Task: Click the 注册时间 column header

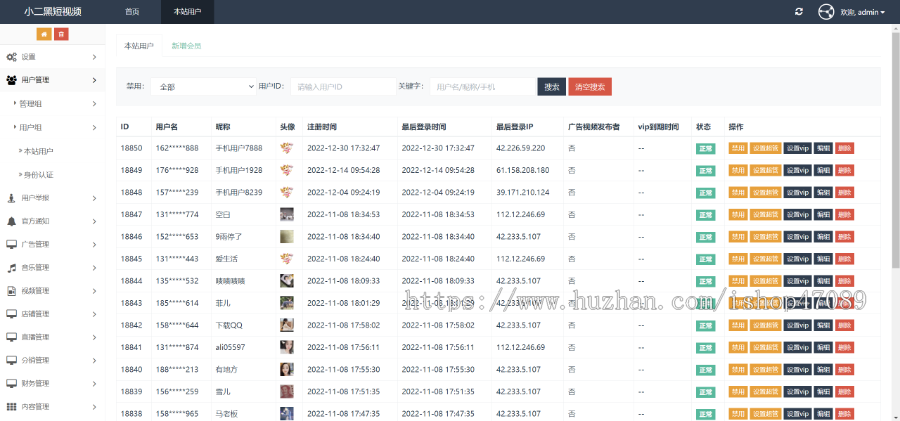Action: (x=322, y=126)
